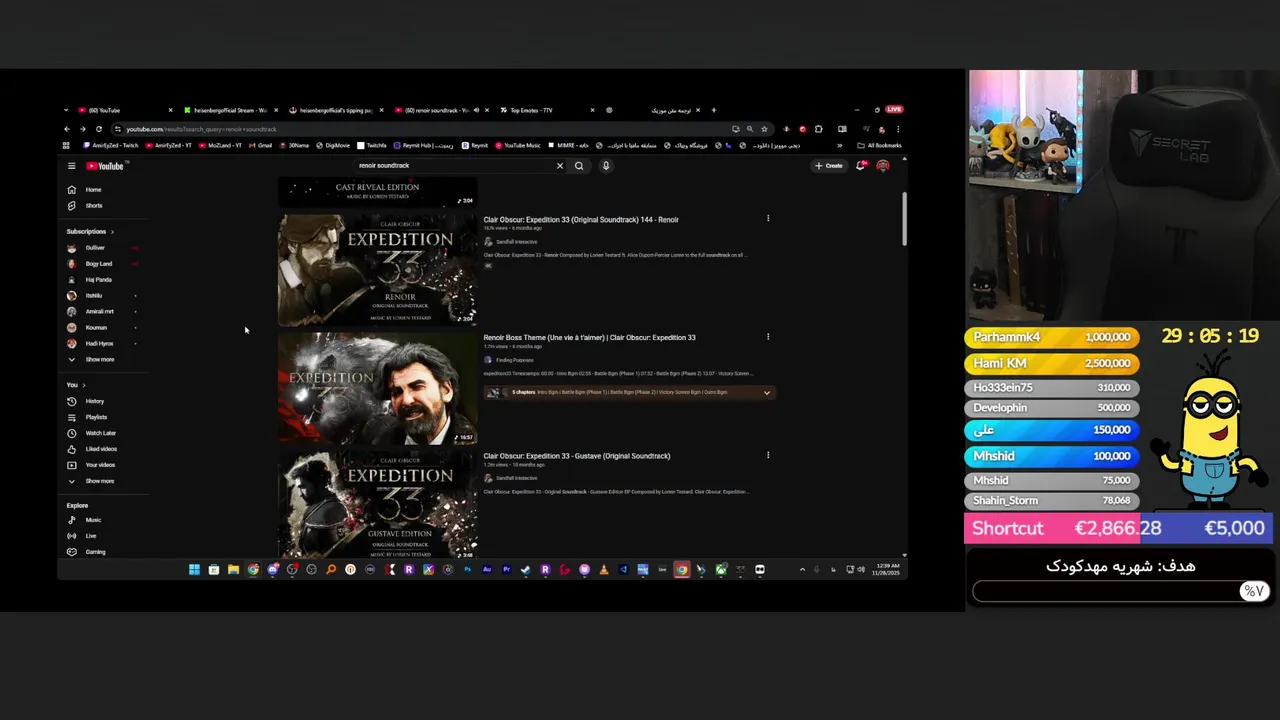
Task: Open the All Bookmarks folder
Action: 880,146
